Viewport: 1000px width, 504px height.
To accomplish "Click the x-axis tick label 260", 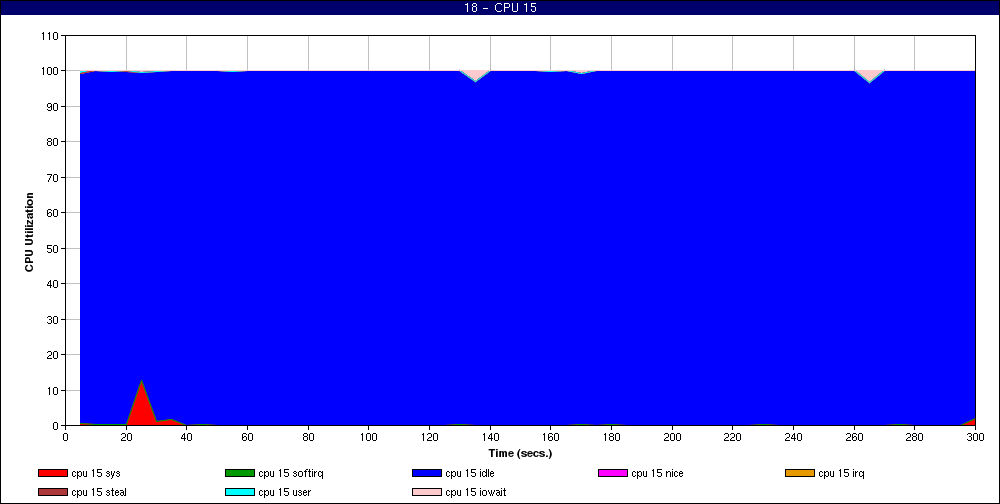I will pyautogui.click(x=854, y=437).
